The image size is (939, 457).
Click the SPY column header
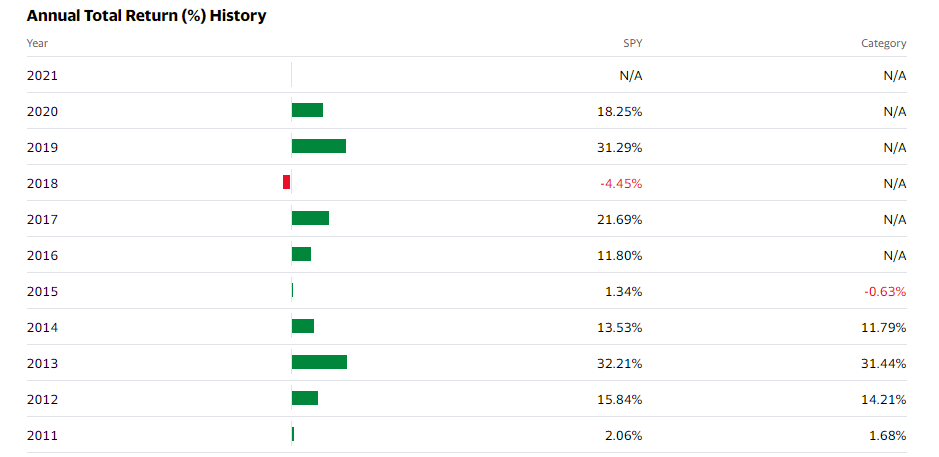[632, 43]
